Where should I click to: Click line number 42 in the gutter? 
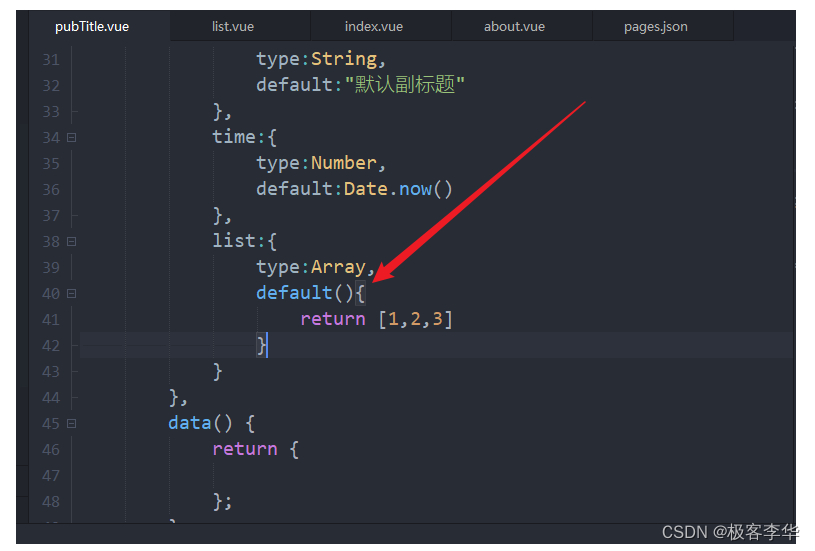[x=51, y=346]
